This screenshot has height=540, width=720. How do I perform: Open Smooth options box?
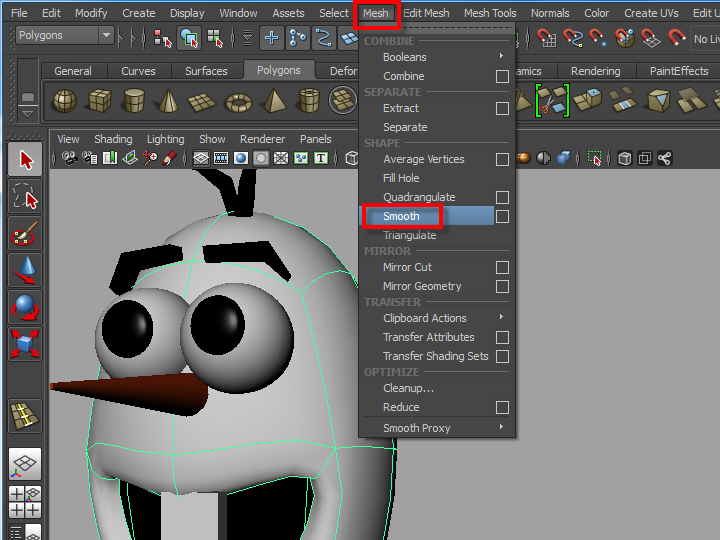502,216
